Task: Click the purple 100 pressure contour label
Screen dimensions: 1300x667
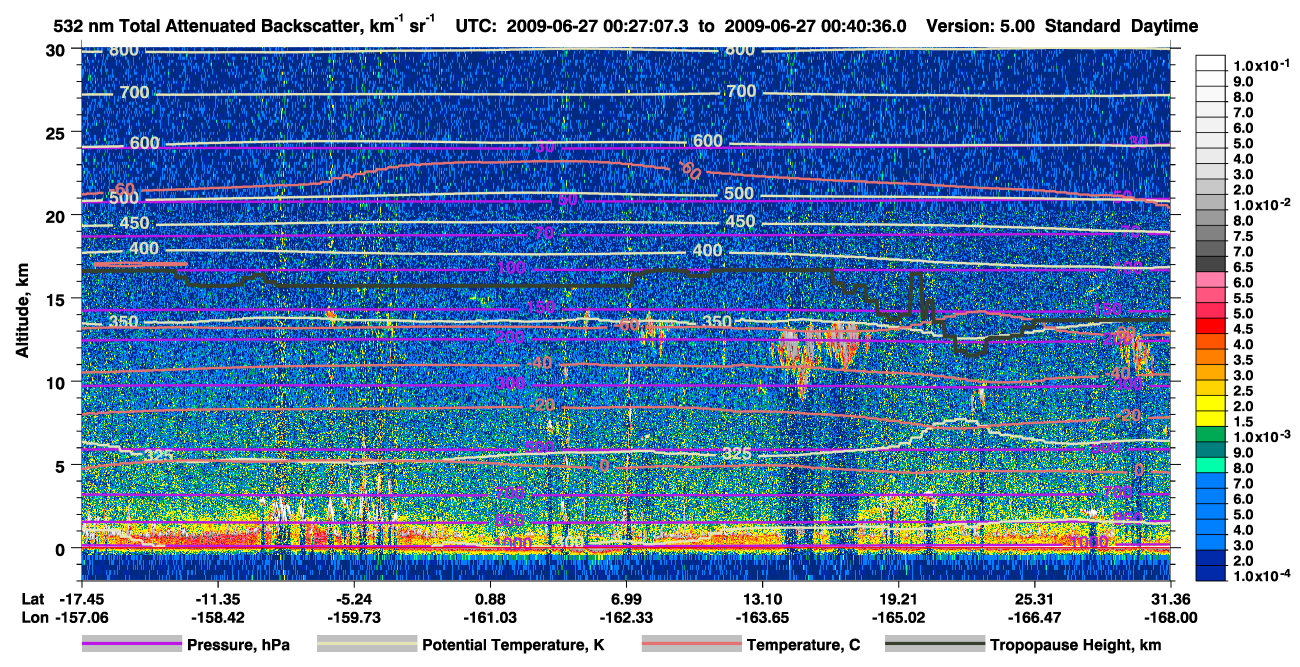Action: pyautogui.click(x=511, y=268)
